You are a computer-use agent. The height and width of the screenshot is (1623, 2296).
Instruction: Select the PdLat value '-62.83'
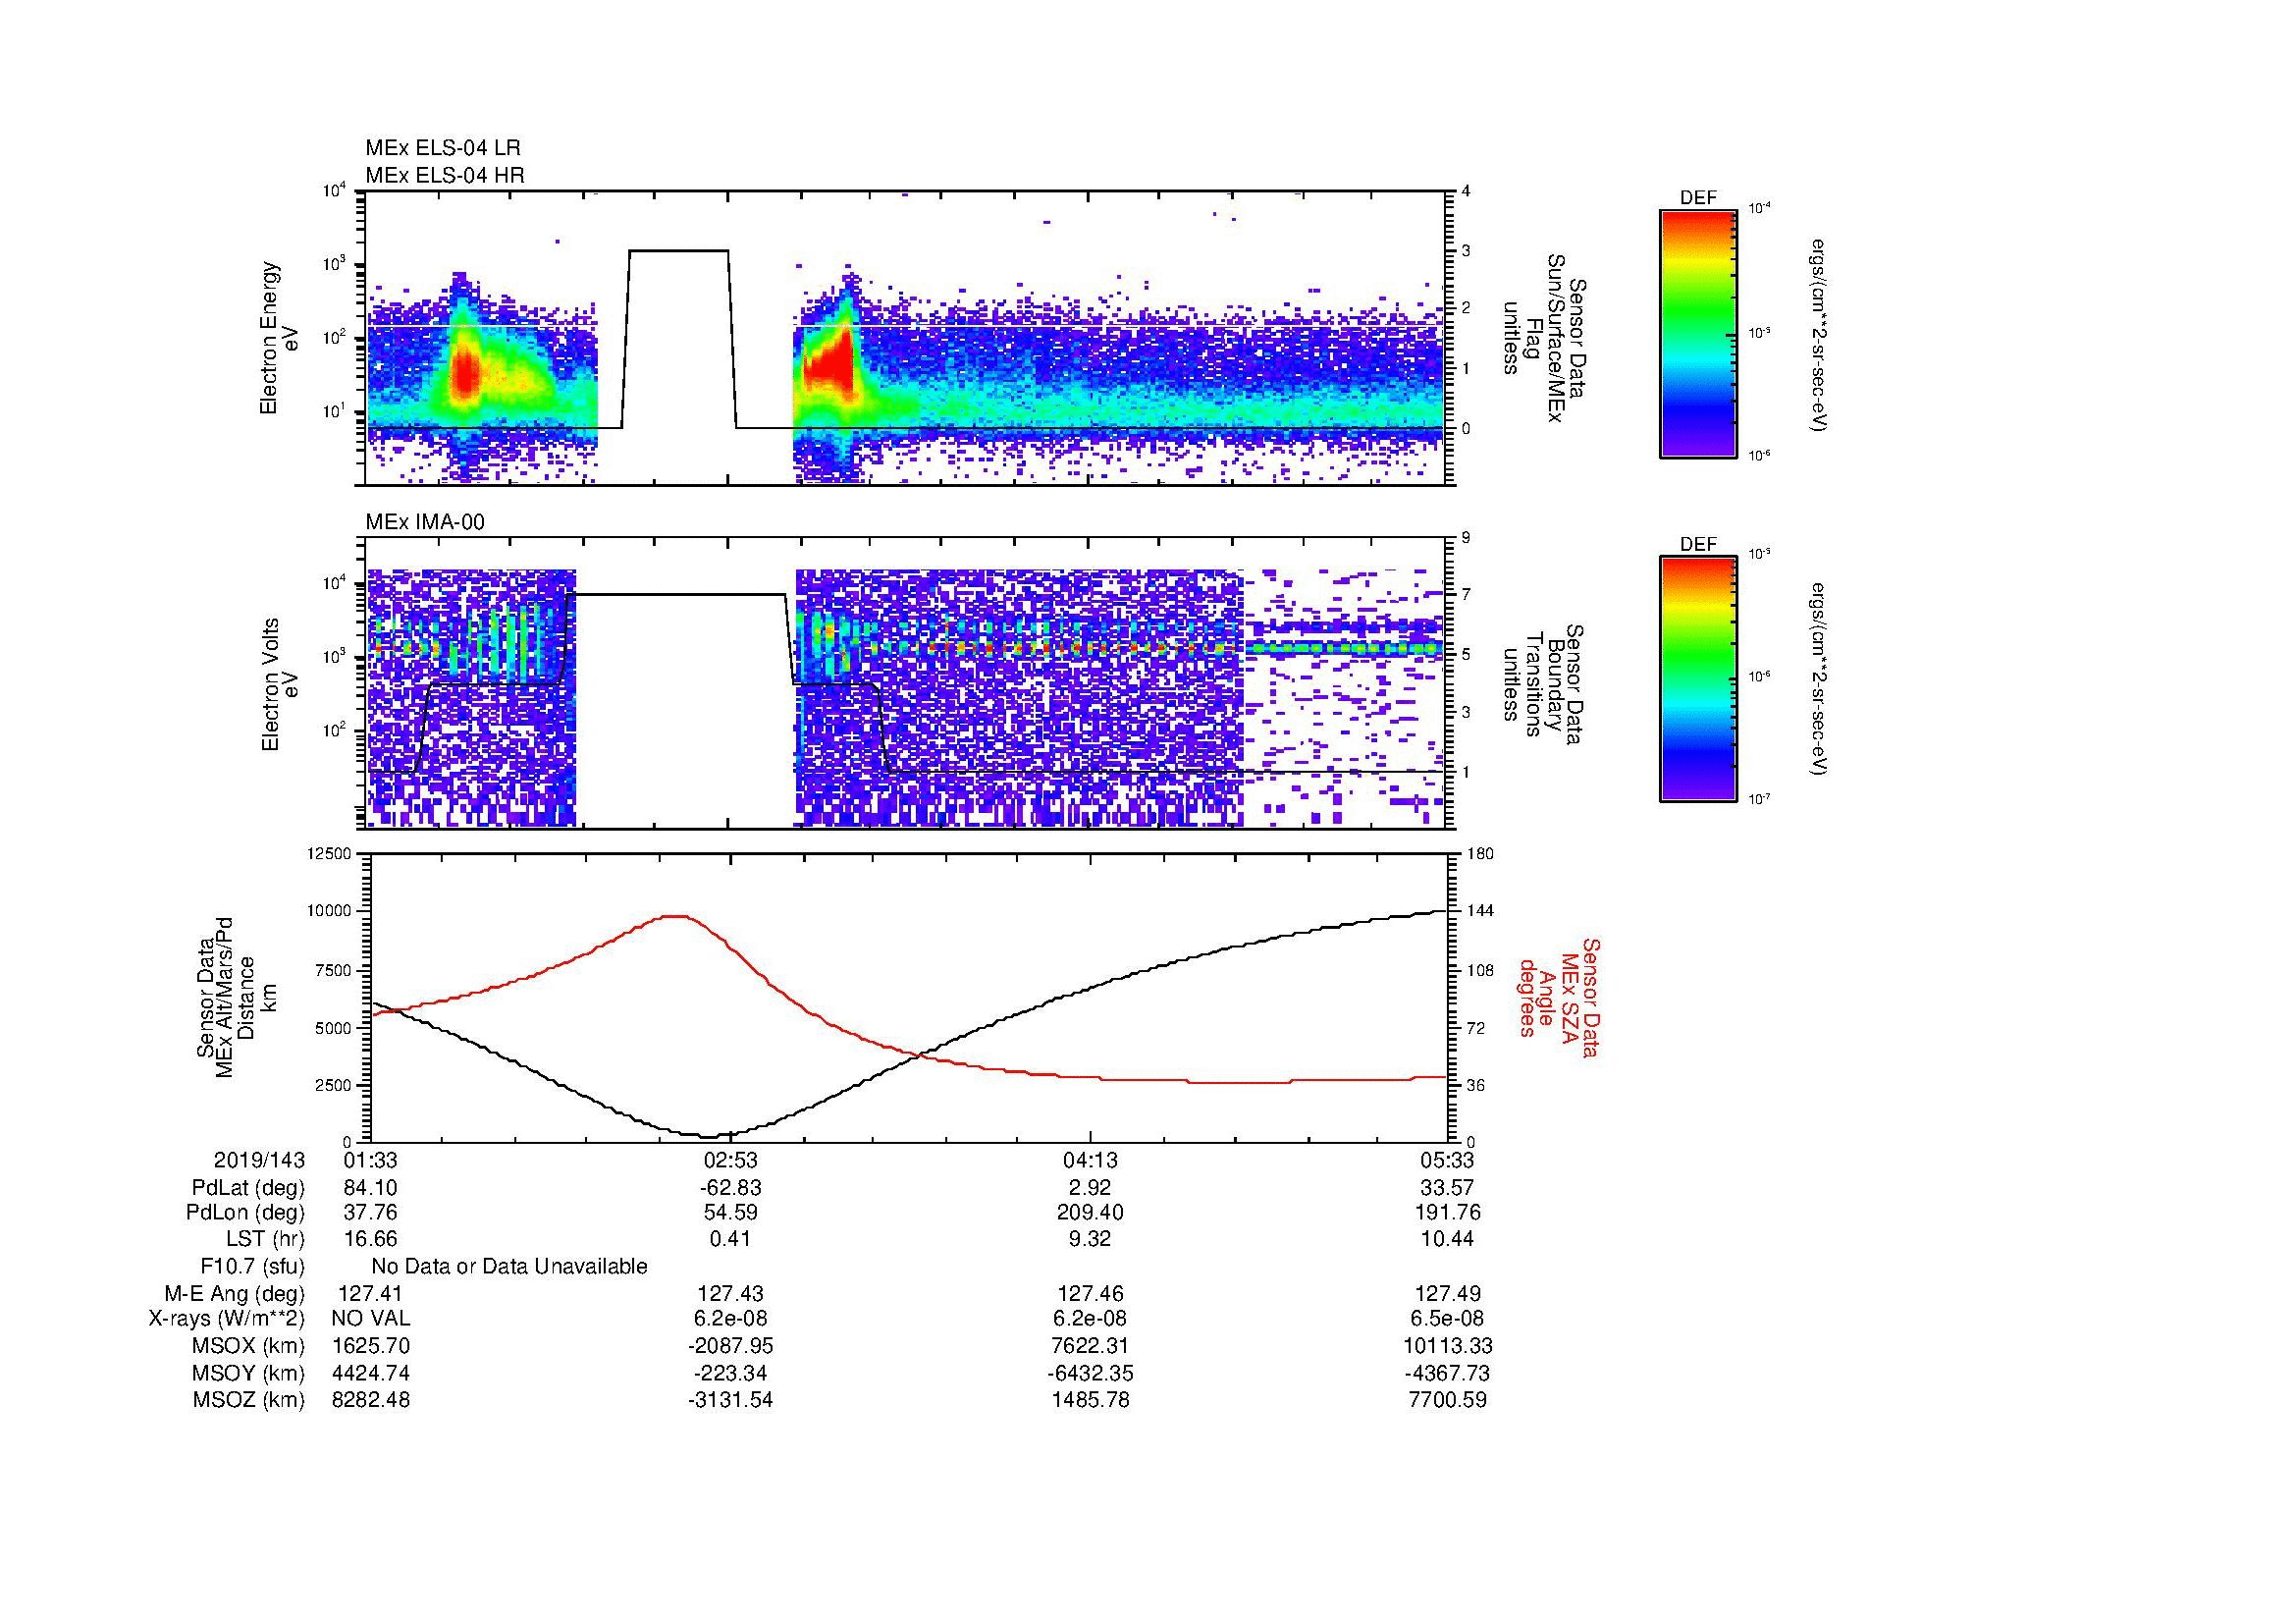click(x=731, y=1188)
